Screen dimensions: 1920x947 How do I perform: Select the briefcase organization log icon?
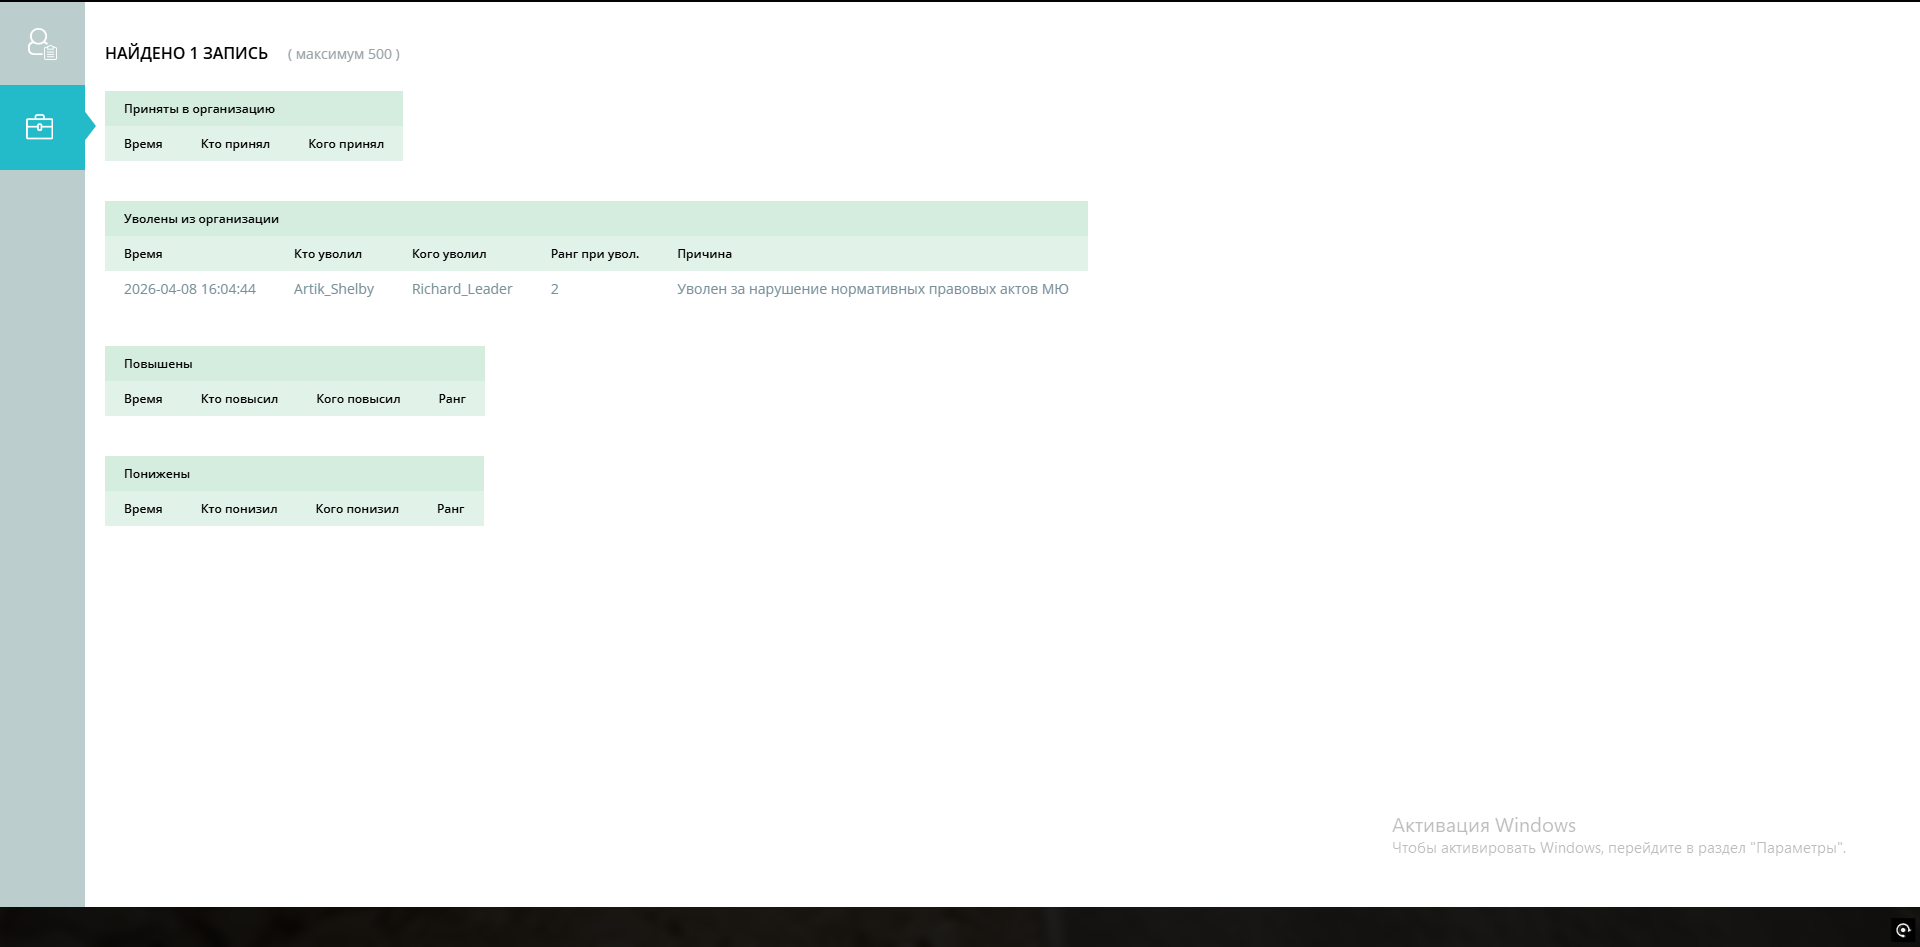[x=40, y=127]
